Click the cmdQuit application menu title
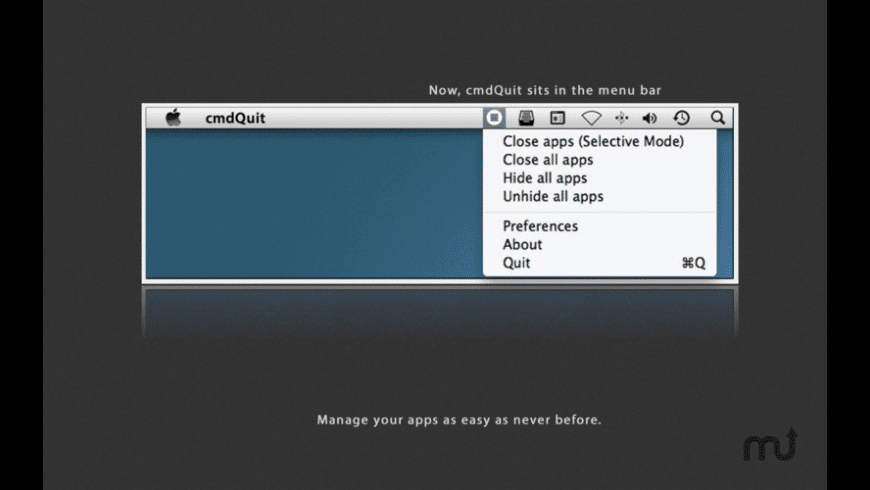 click(x=235, y=118)
